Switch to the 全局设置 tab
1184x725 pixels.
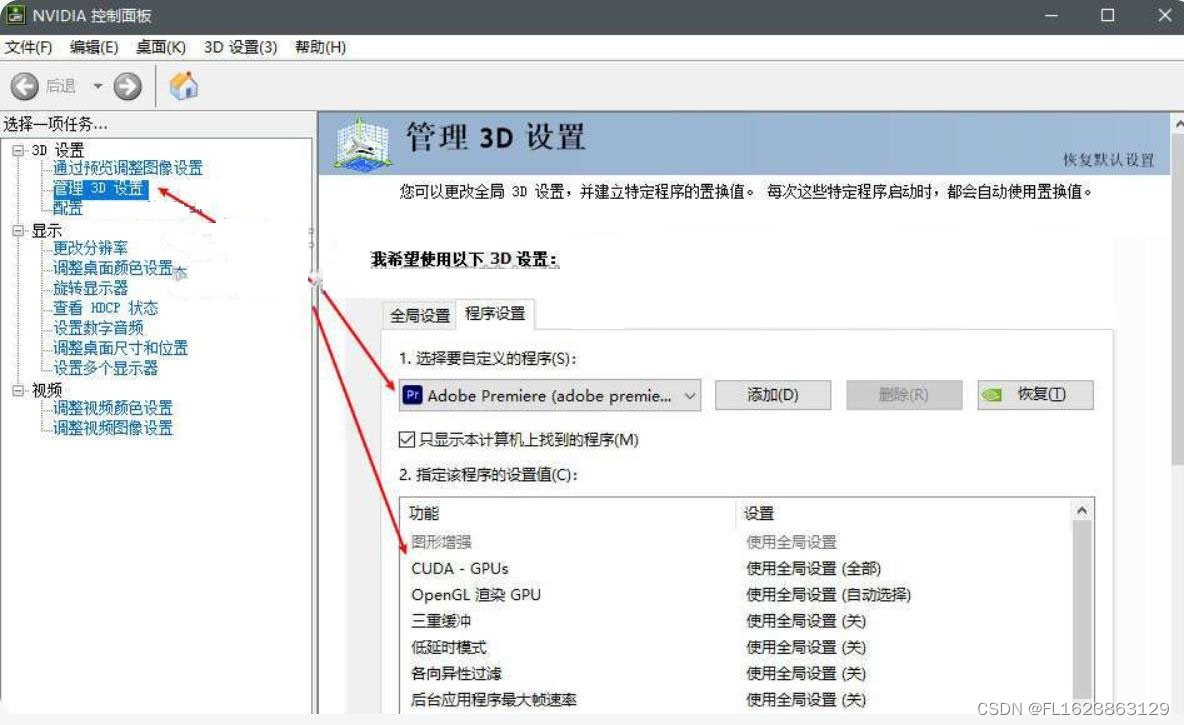pos(420,316)
